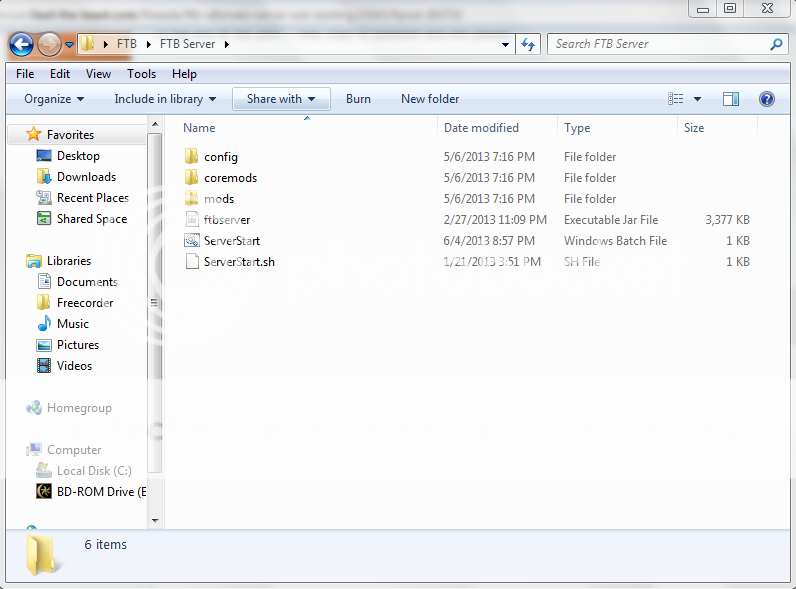Image resolution: width=796 pixels, height=589 pixels.
Task: Open the View menu
Action: [98, 74]
